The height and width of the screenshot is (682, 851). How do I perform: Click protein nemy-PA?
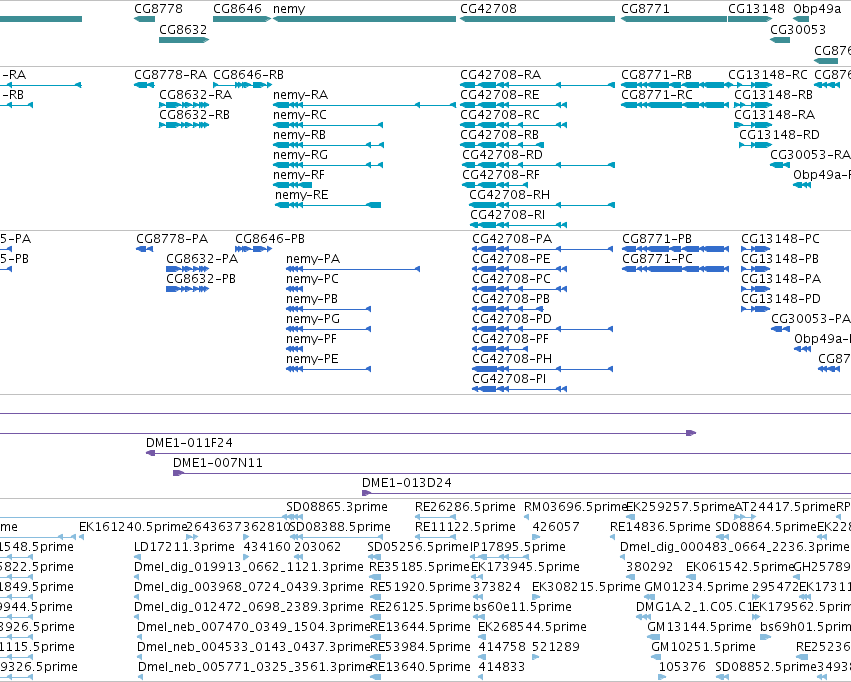coord(353,269)
